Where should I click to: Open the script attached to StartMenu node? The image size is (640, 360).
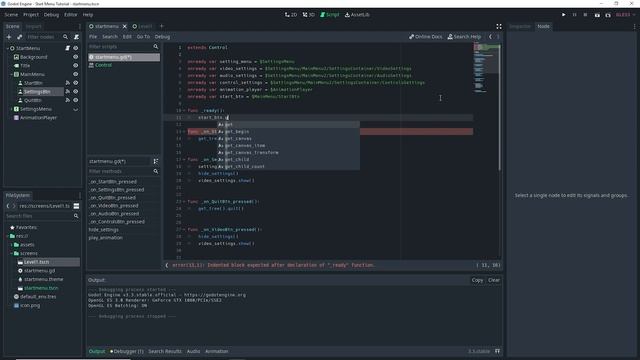pyautogui.click(x=68, y=48)
